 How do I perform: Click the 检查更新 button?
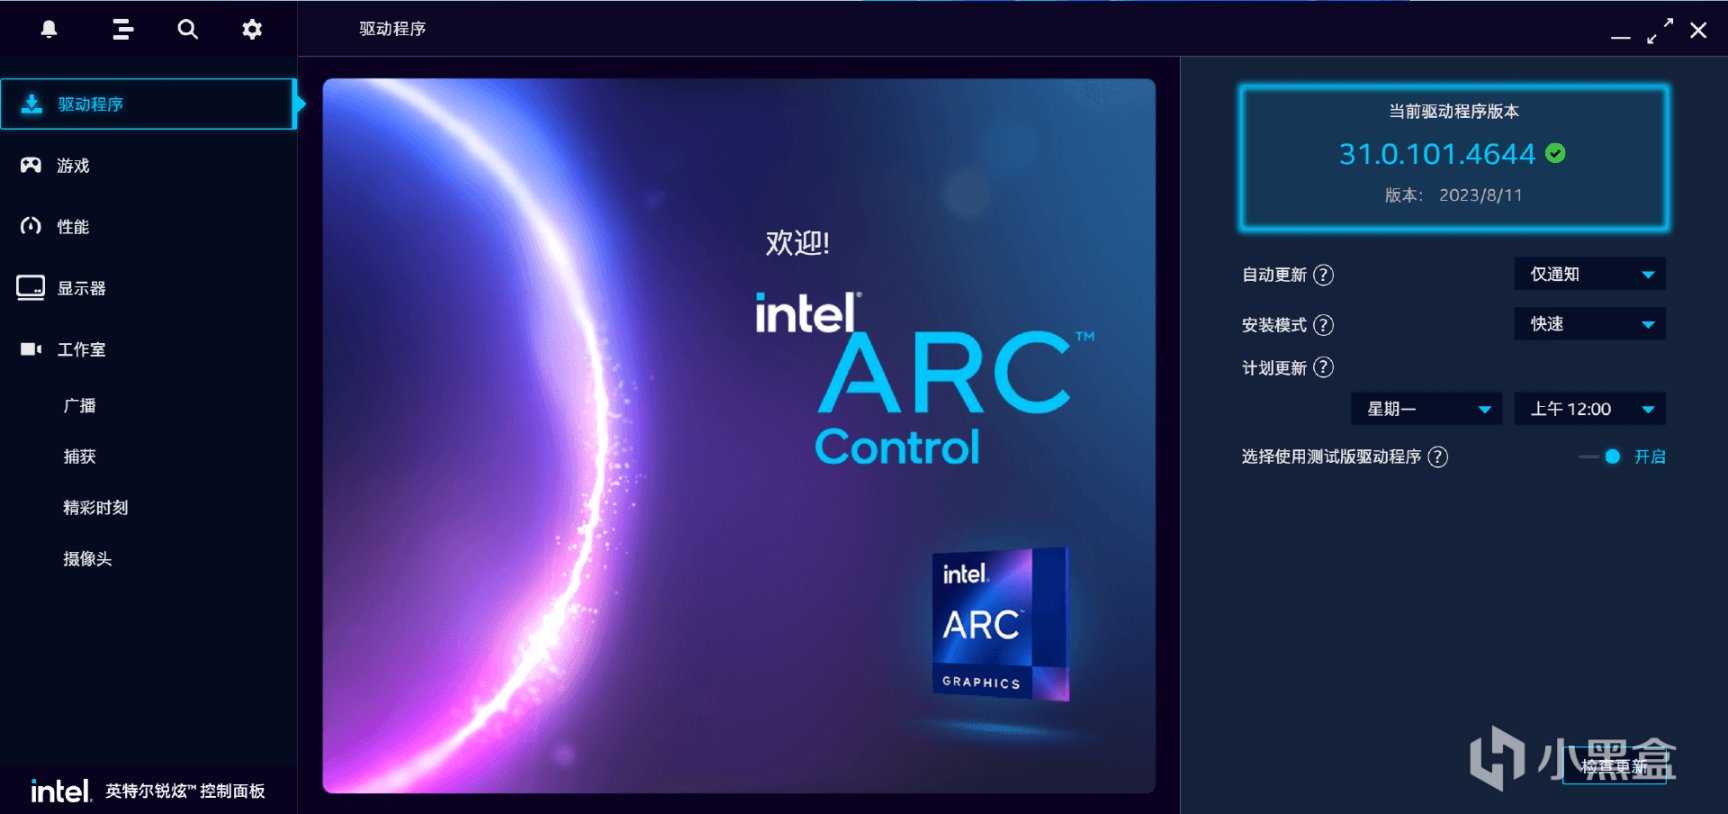coord(1614,767)
